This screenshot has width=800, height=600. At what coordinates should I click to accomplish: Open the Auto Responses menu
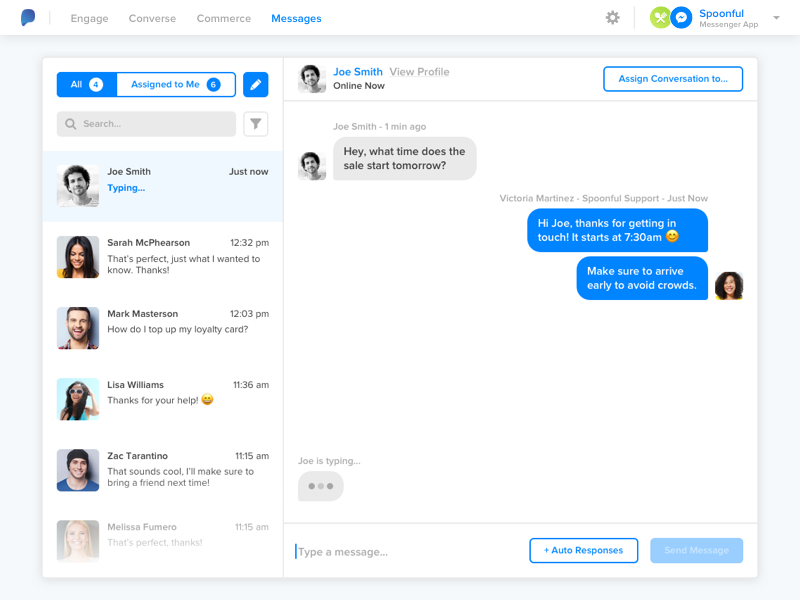(584, 551)
